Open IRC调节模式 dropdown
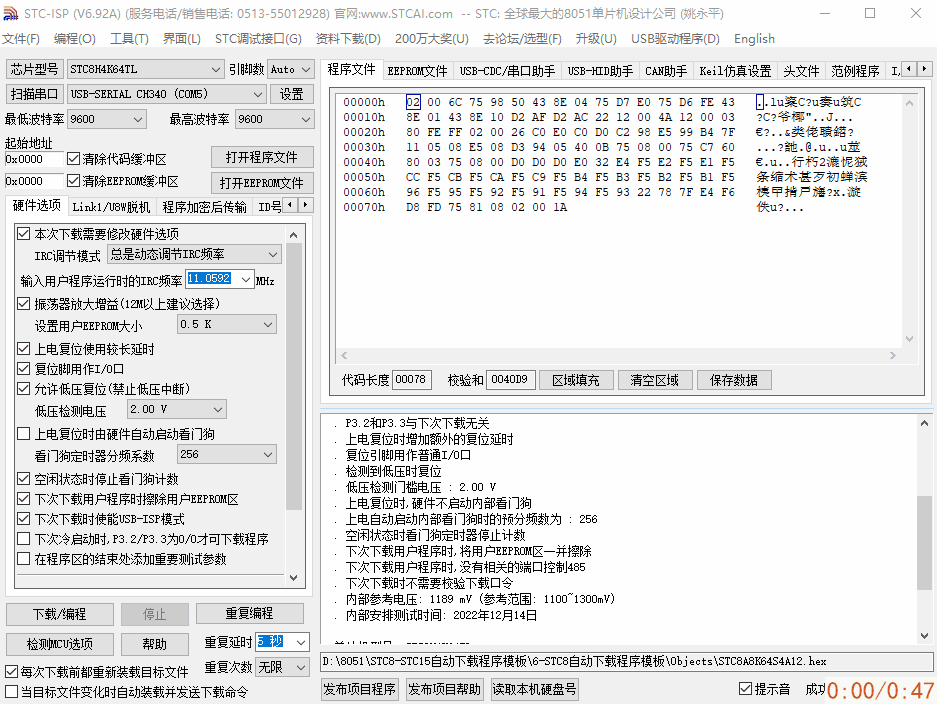Image resolution: width=937 pixels, height=704 pixels. click(x=194, y=254)
